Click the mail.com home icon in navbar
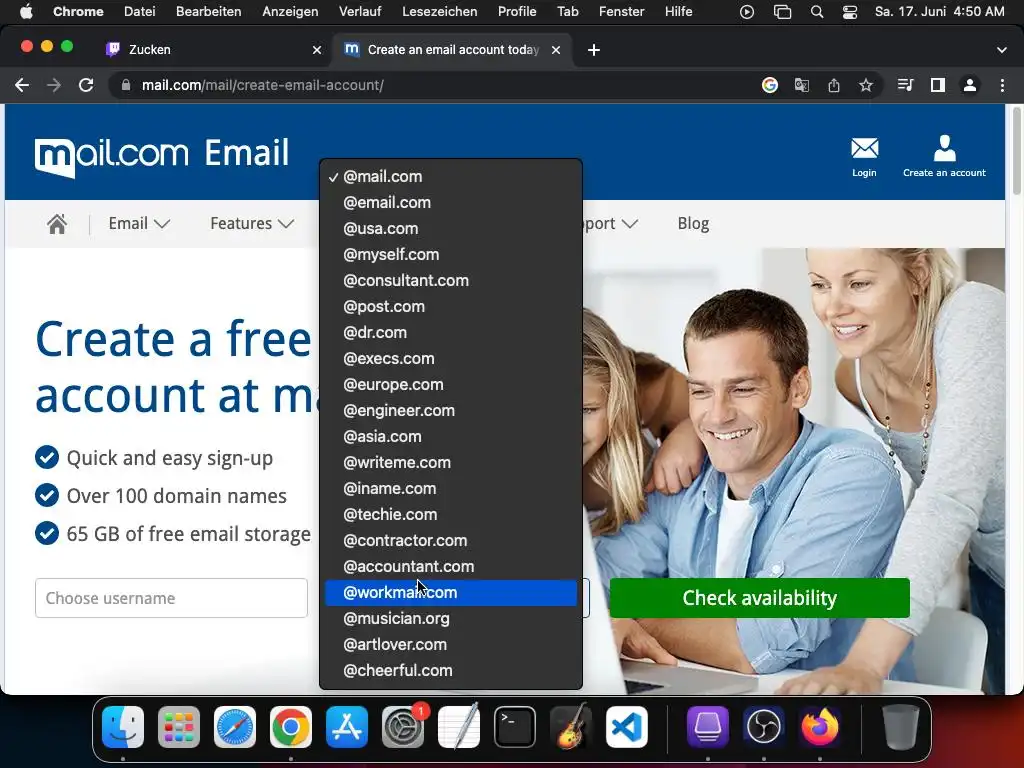Viewport: 1024px width, 768px height. click(x=57, y=224)
